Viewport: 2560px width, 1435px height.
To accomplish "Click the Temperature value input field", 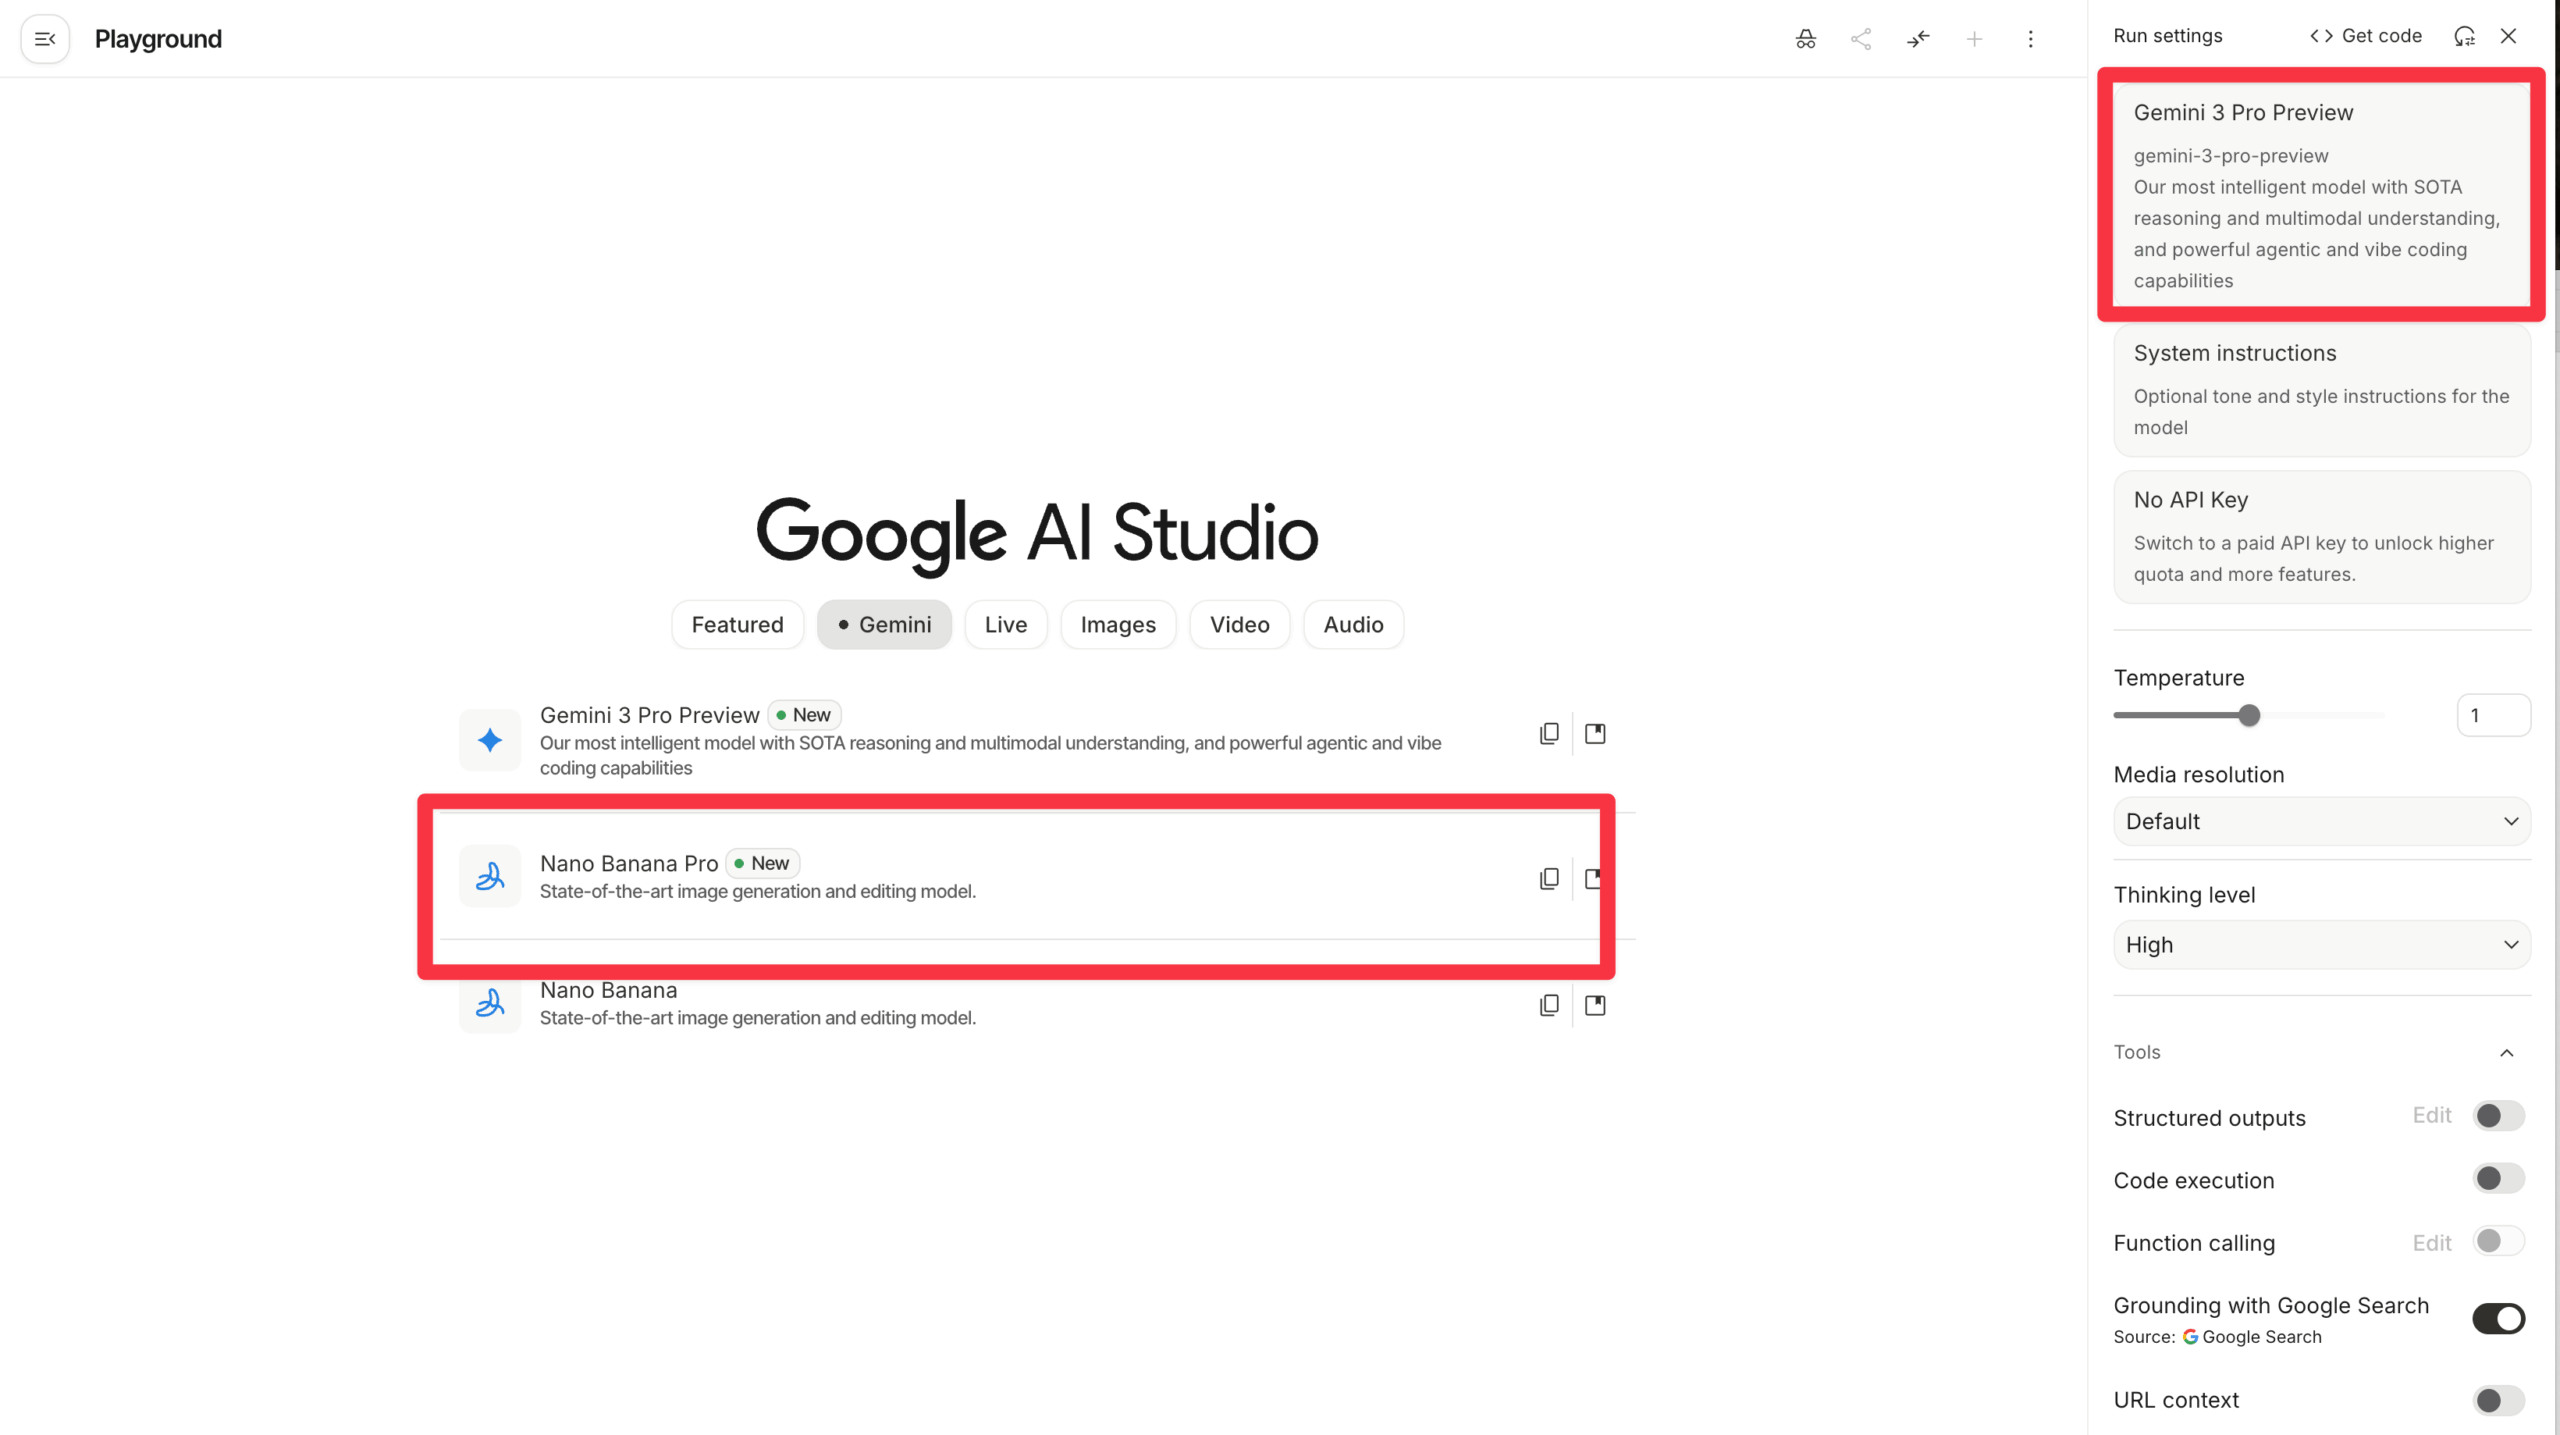I will point(2492,716).
